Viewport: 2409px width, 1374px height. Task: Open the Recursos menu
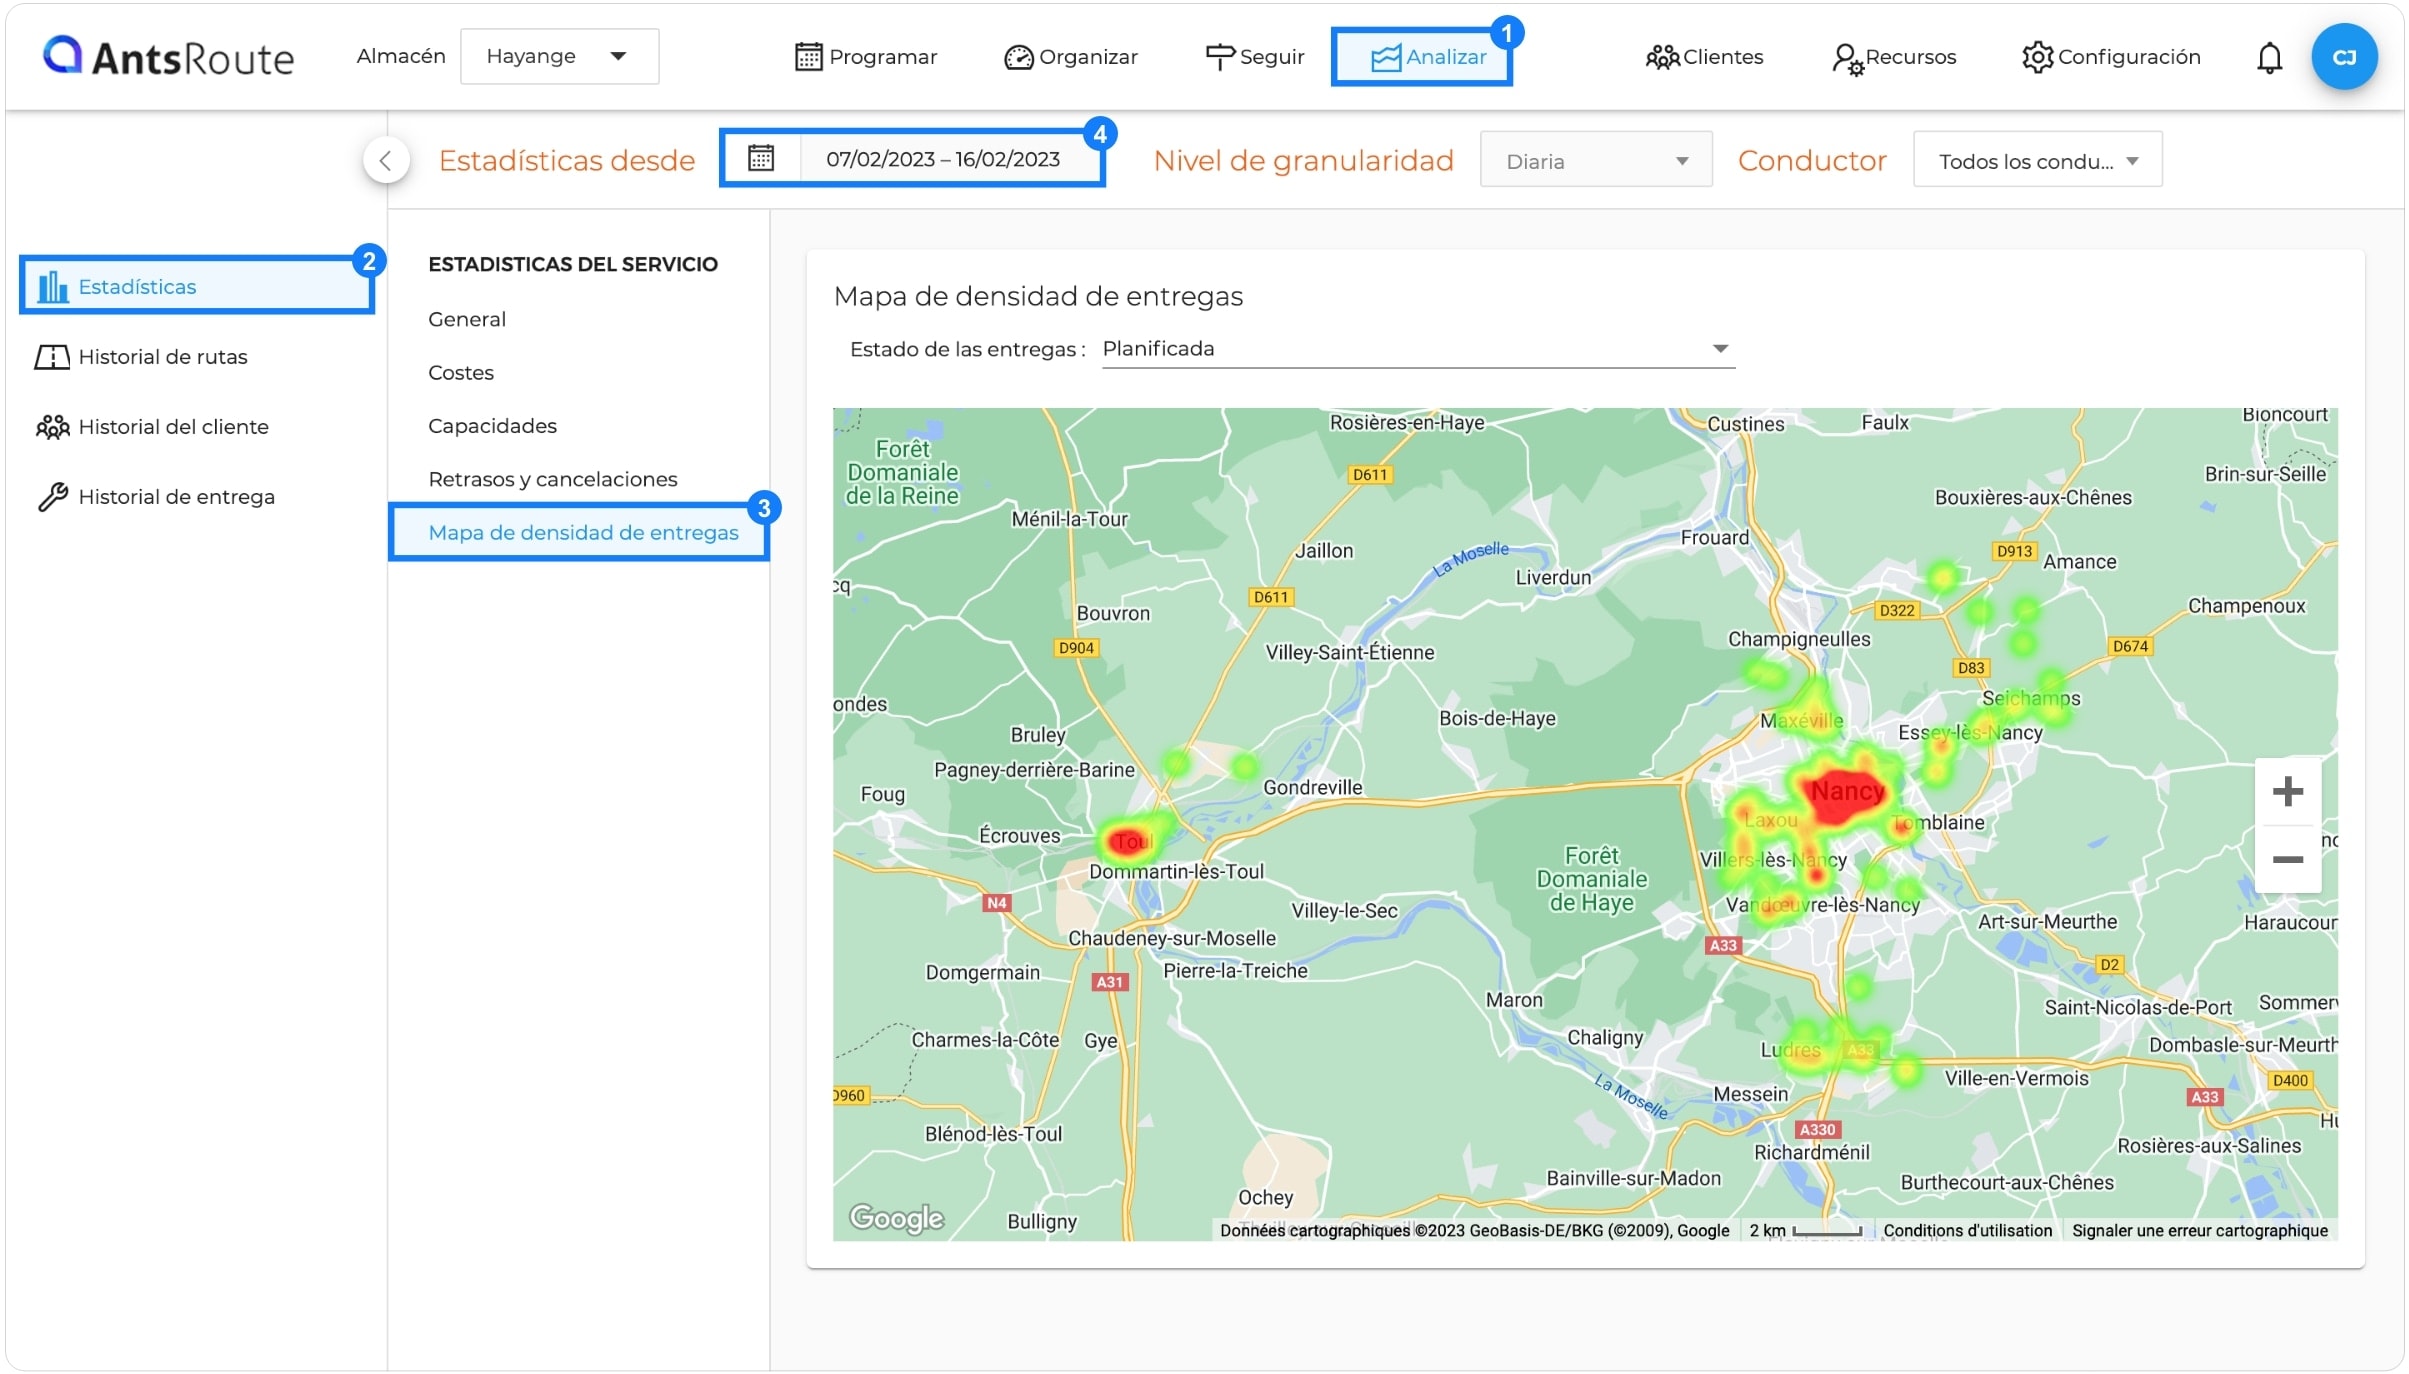[1894, 57]
